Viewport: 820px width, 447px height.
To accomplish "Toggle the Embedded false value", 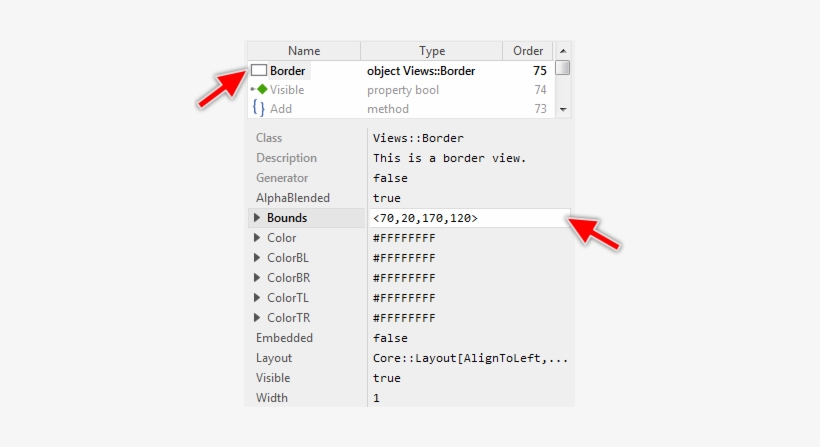I will tap(389, 338).
